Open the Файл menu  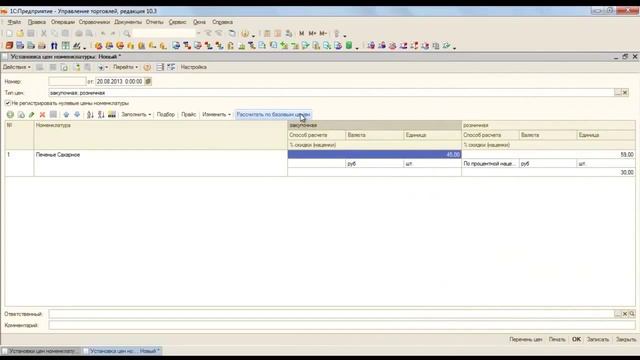coord(14,22)
